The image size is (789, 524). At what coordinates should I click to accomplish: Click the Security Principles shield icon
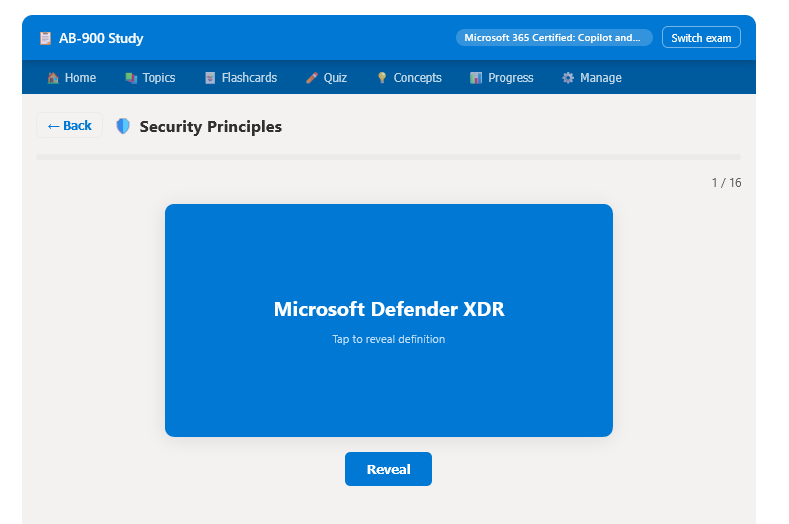coord(123,126)
